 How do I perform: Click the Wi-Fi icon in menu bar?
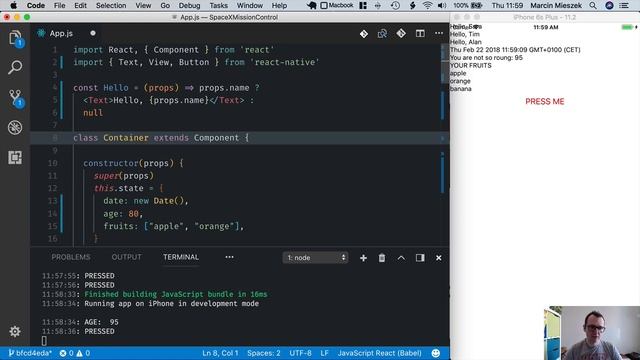427,5
